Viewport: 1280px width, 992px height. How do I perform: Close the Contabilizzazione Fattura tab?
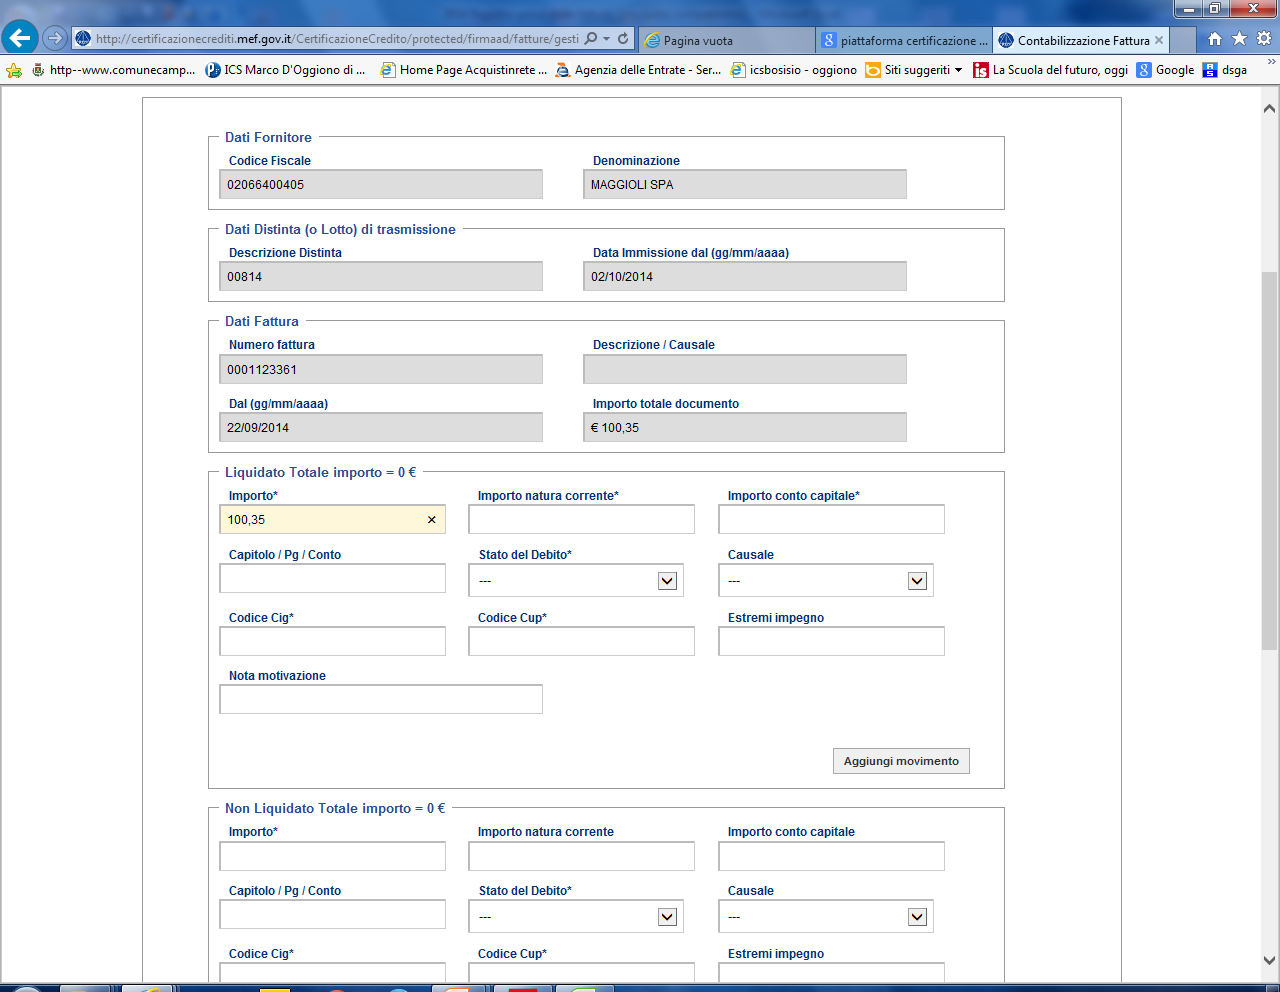coord(1159,41)
